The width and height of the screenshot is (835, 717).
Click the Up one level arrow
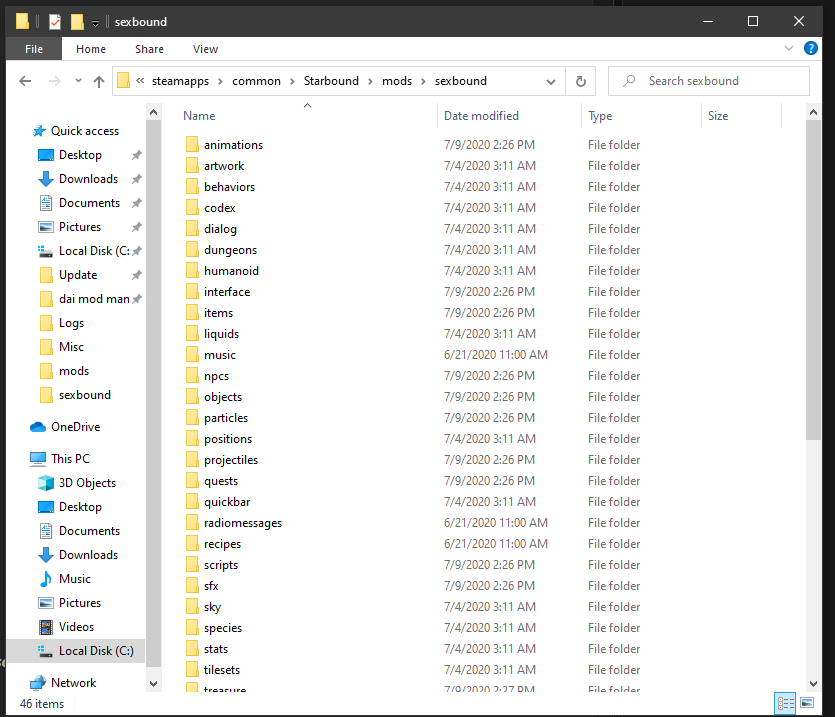coord(99,81)
